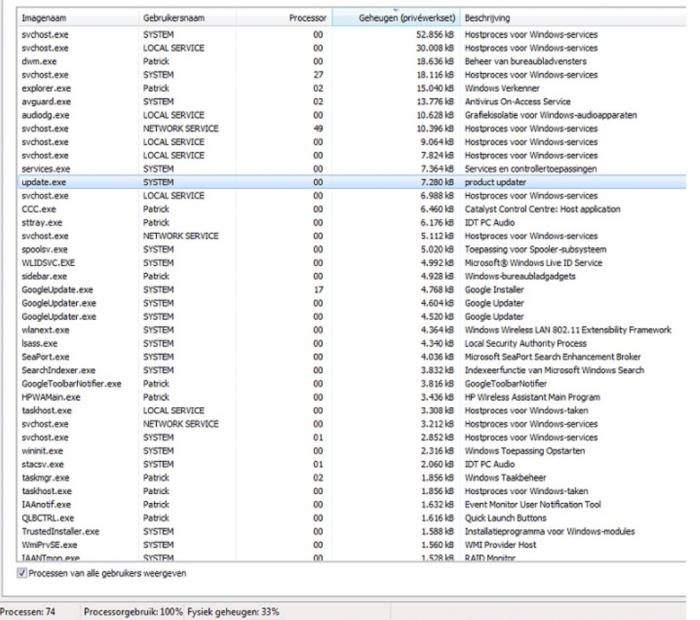The height and width of the screenshot is (620, 700).
Task: Select the avguard.exe process row
Action: [x=351, y=102]
